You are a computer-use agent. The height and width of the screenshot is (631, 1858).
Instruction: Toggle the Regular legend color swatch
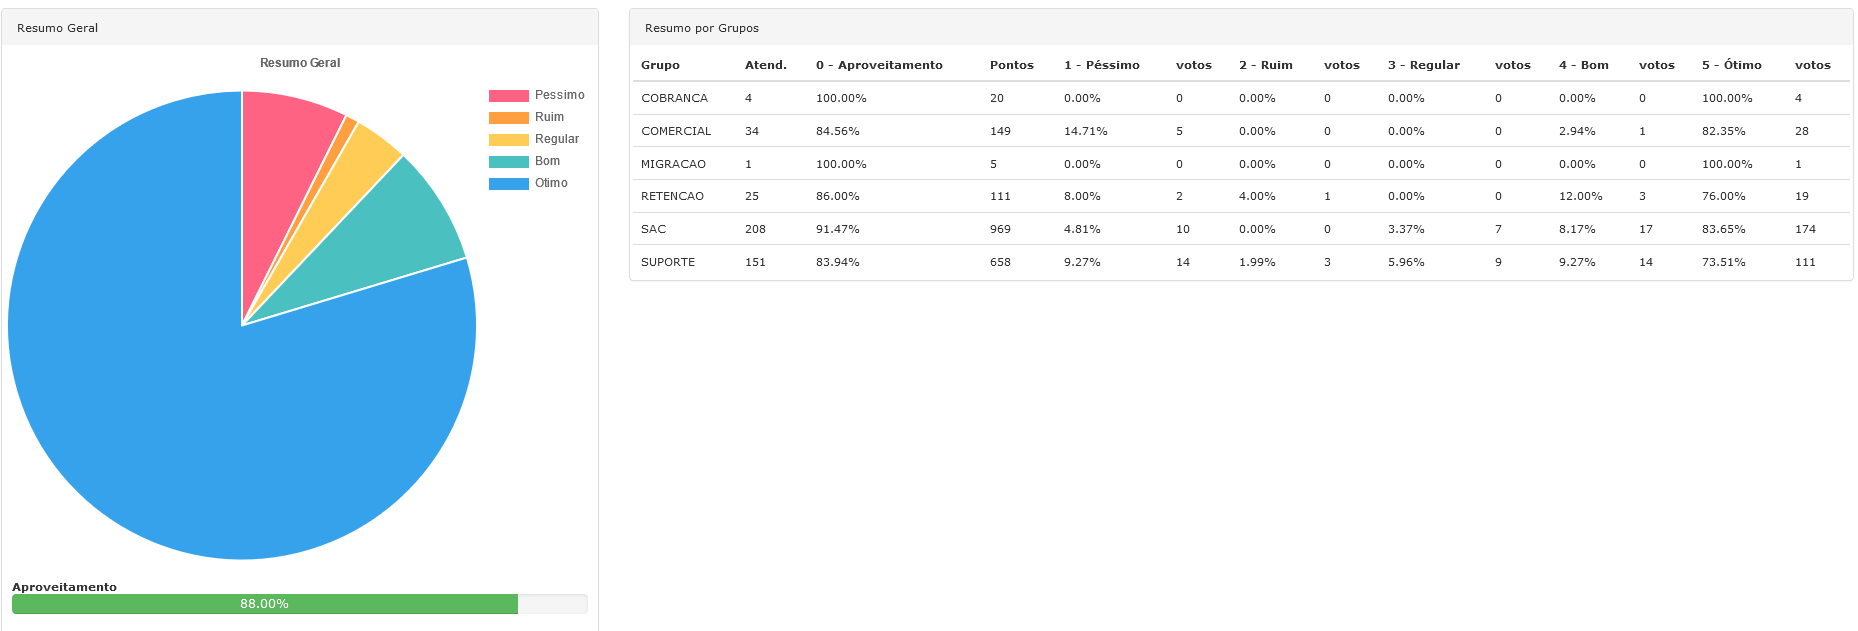coord(508,140)
